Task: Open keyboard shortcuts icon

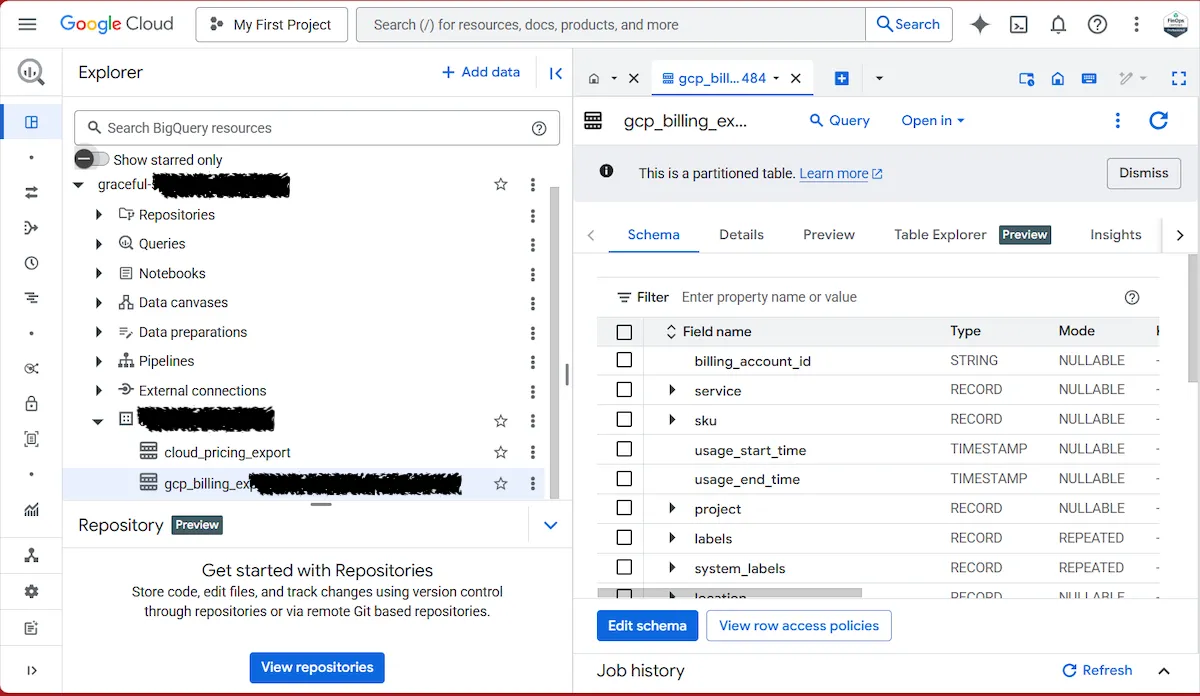Action: (x=1089, y=78)
